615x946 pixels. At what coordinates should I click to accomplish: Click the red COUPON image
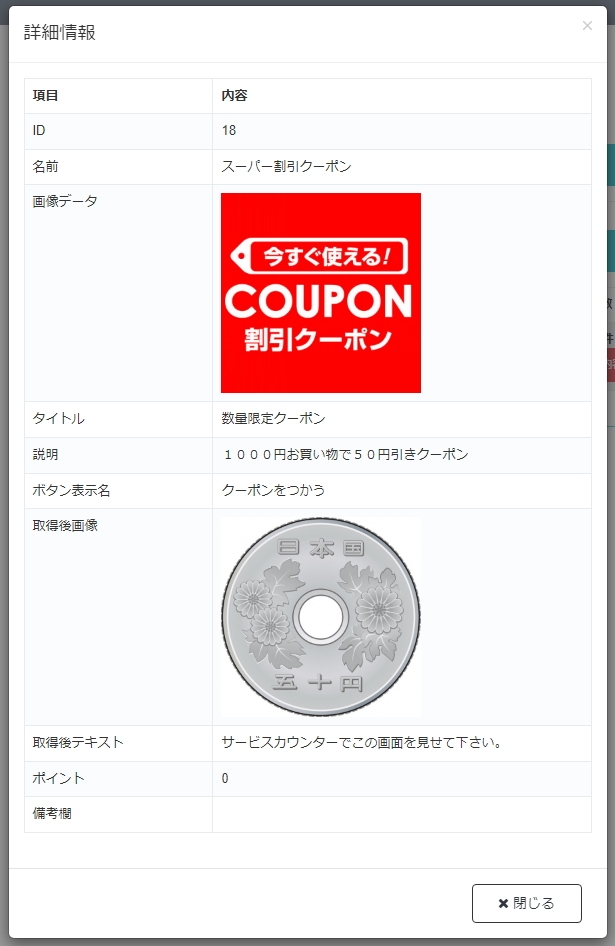(320, 293)
